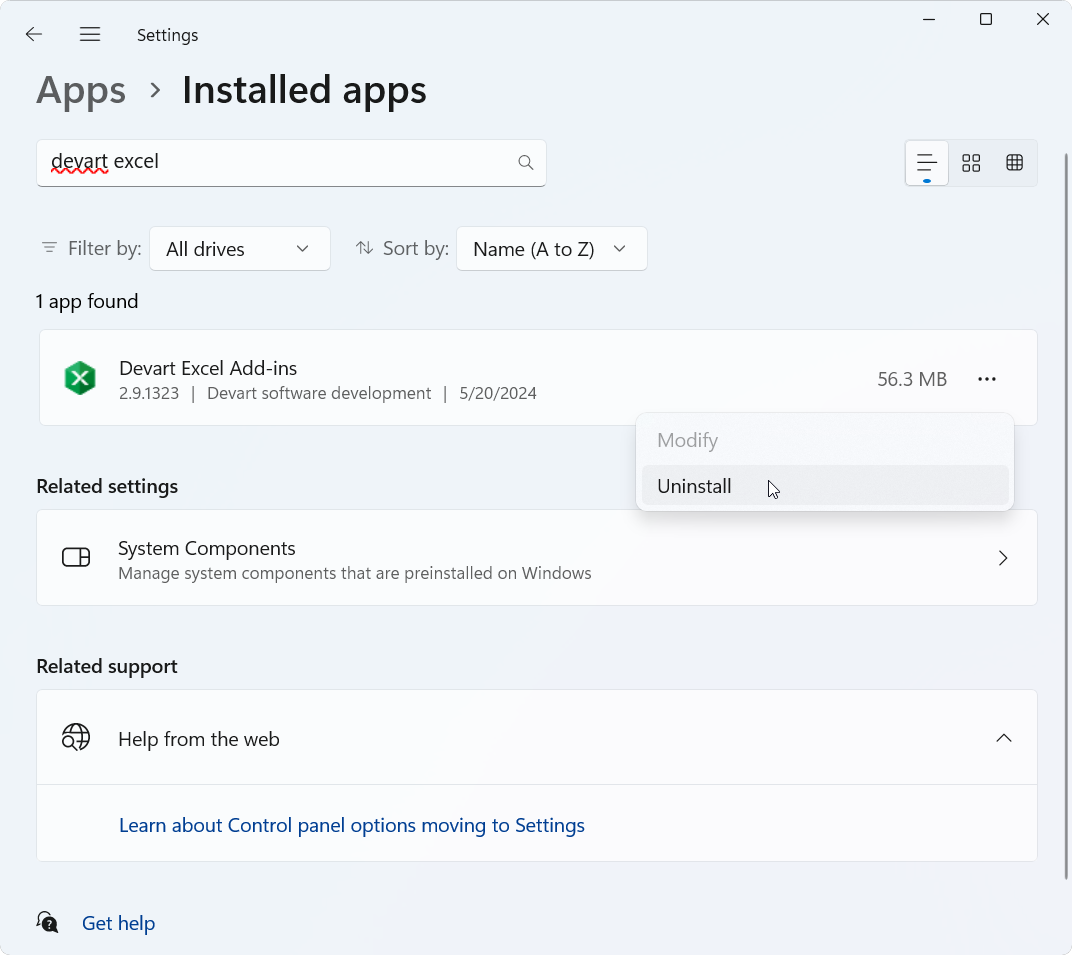The height and width of the screenshot is (955, 1072).
Task: Click the System Components icon
Action: coord(76,557)
